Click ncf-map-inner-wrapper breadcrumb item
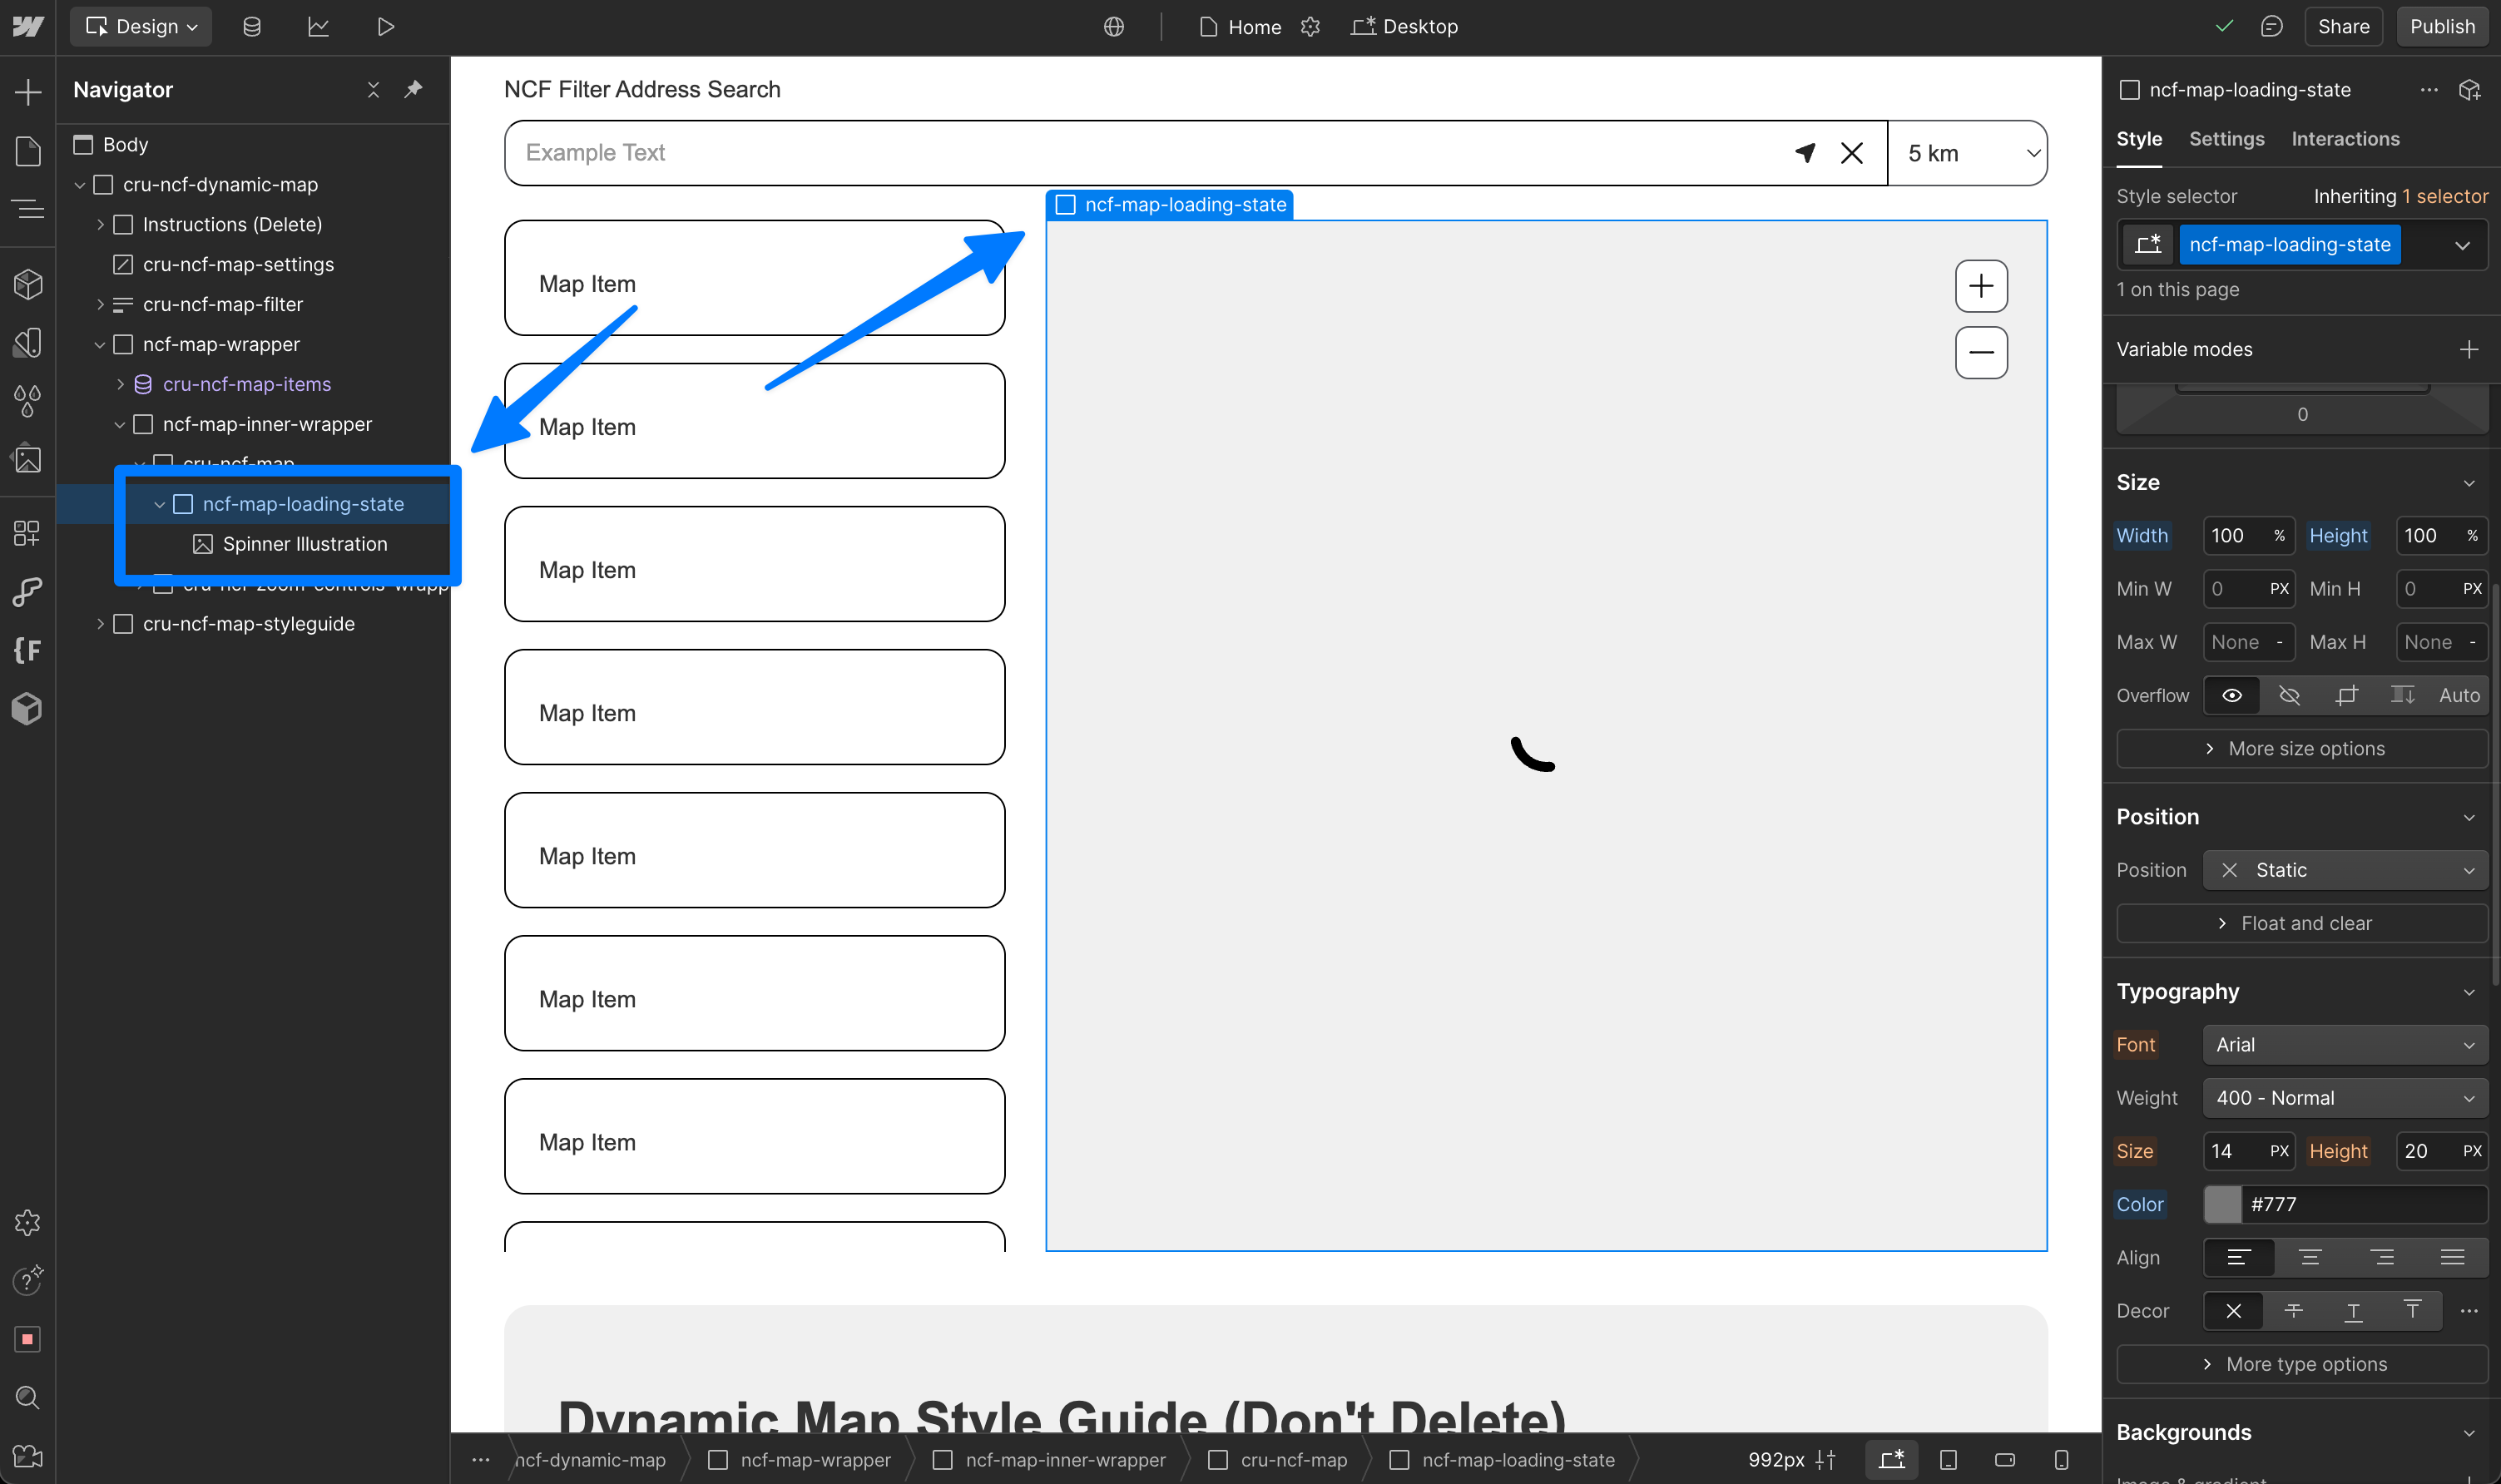Screen dimensions: 2501x1484 1049,1460
